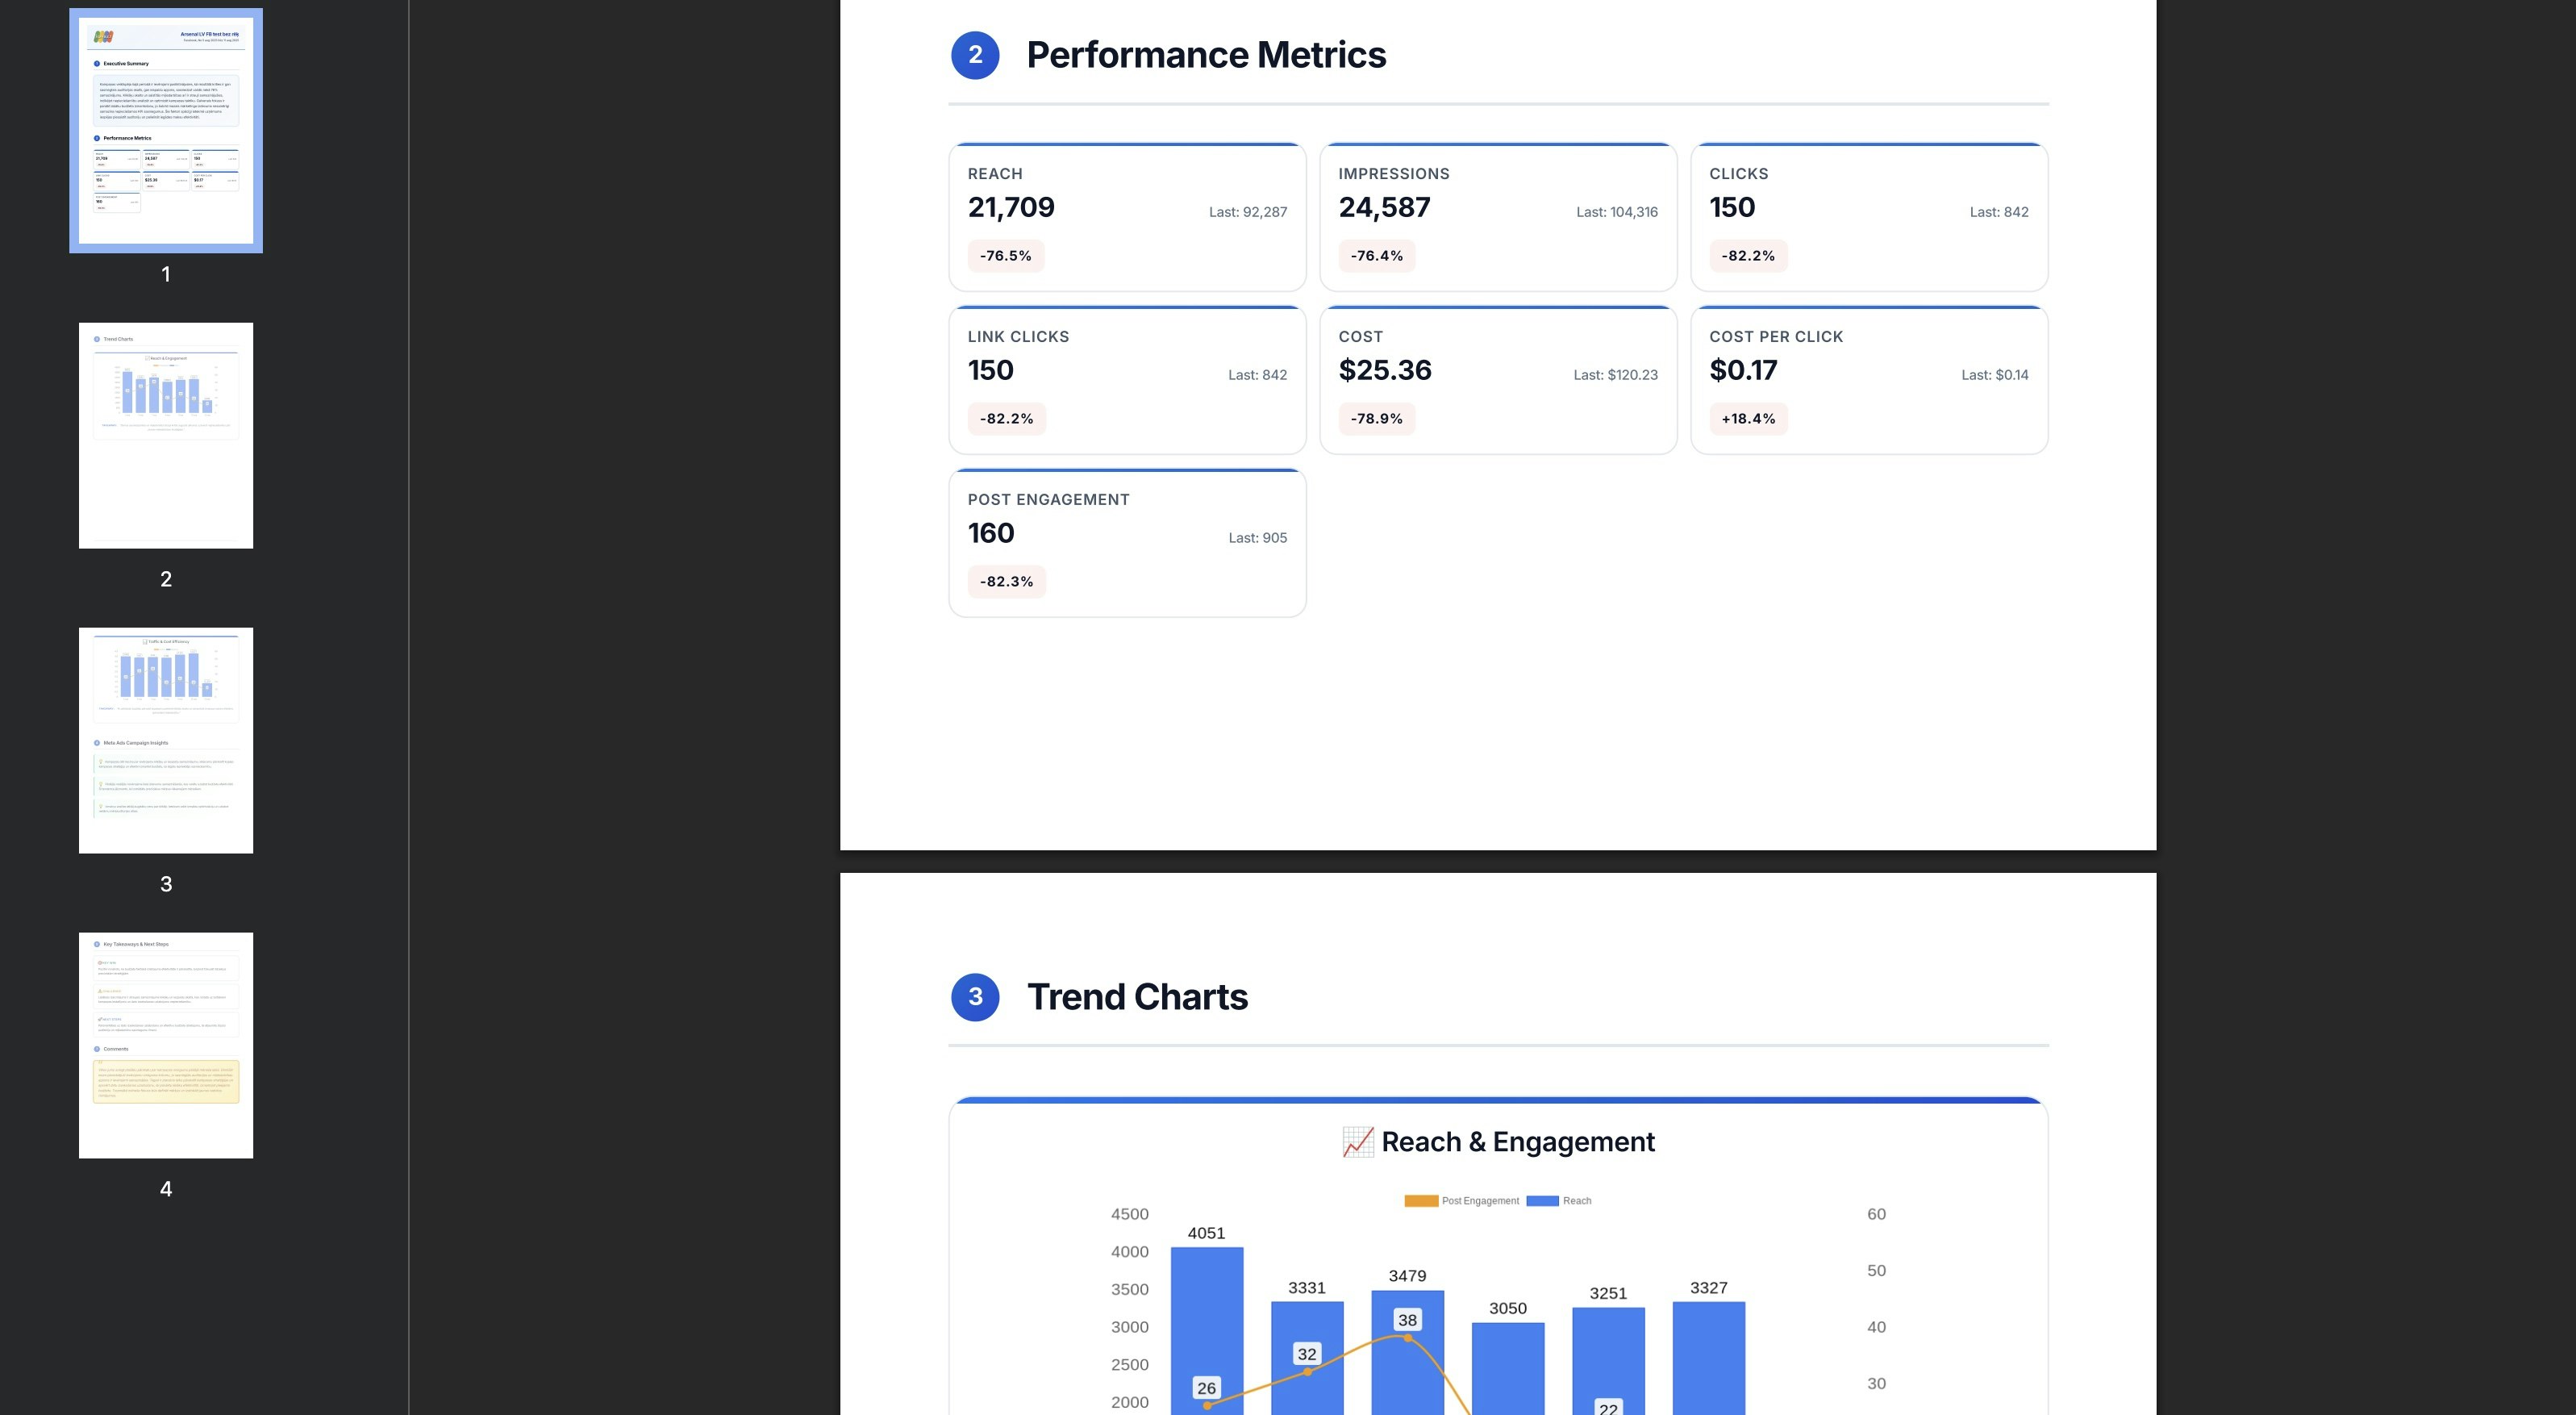The height and width of the screenshot is (1415, 2576).
Task: Click the +18.4% change badge
Action: [1748, 419]
